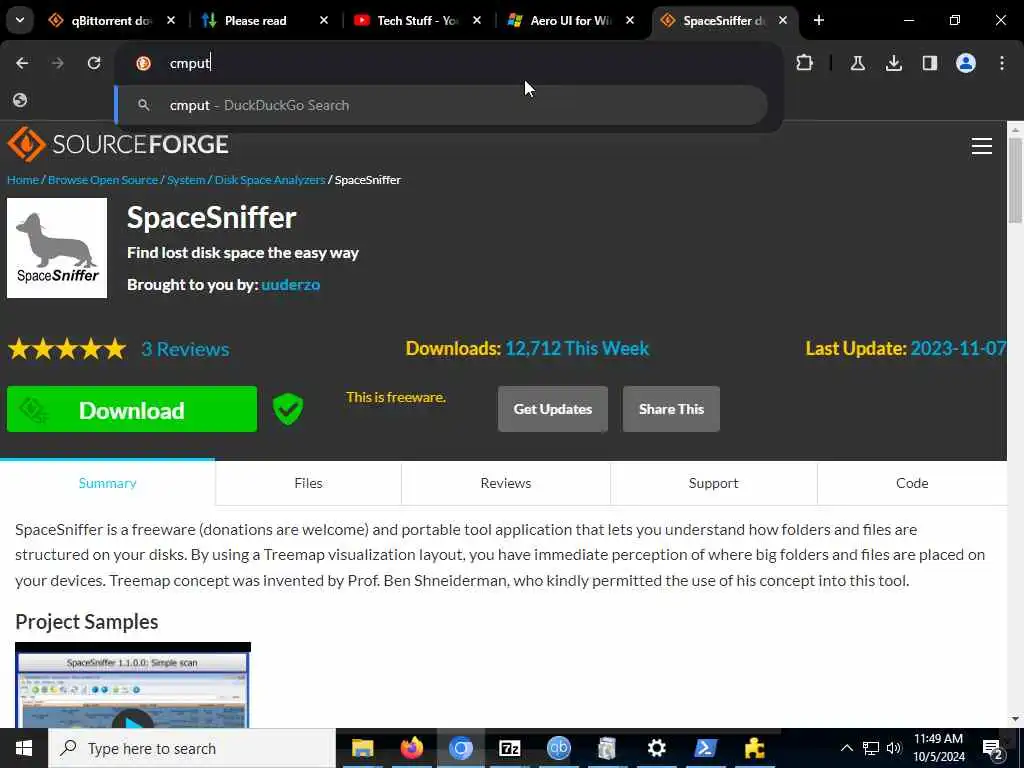Reload the current page

(x=94, y=63)
